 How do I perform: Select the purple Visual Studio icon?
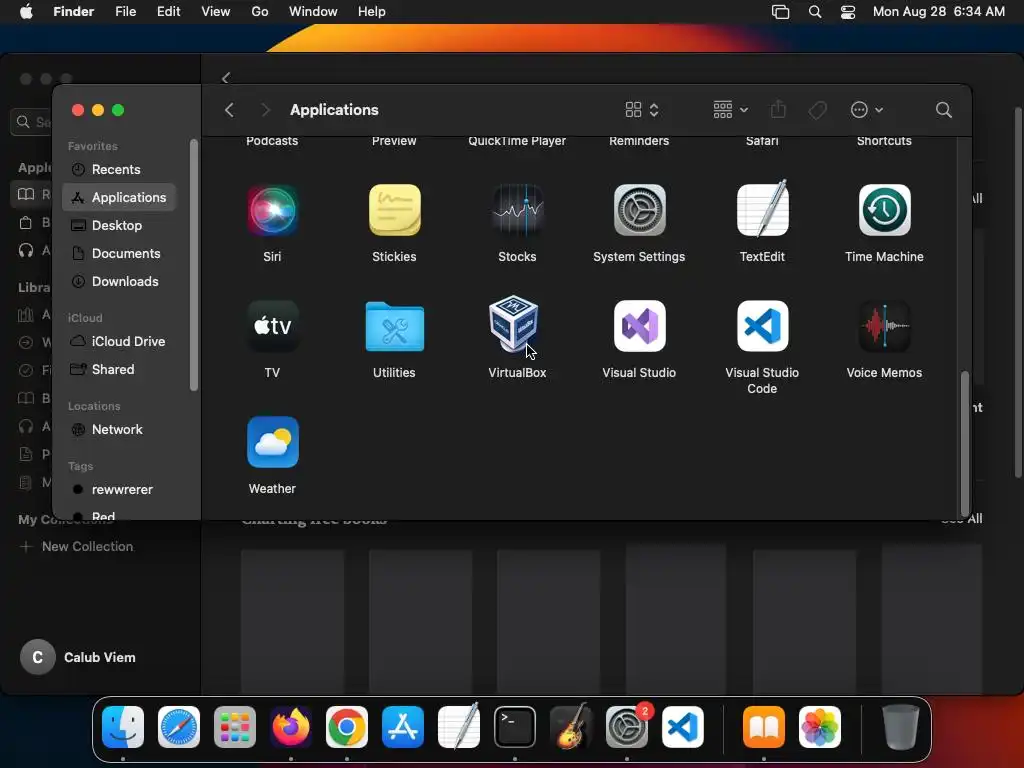pyautogui.click(x=639, y=326)
